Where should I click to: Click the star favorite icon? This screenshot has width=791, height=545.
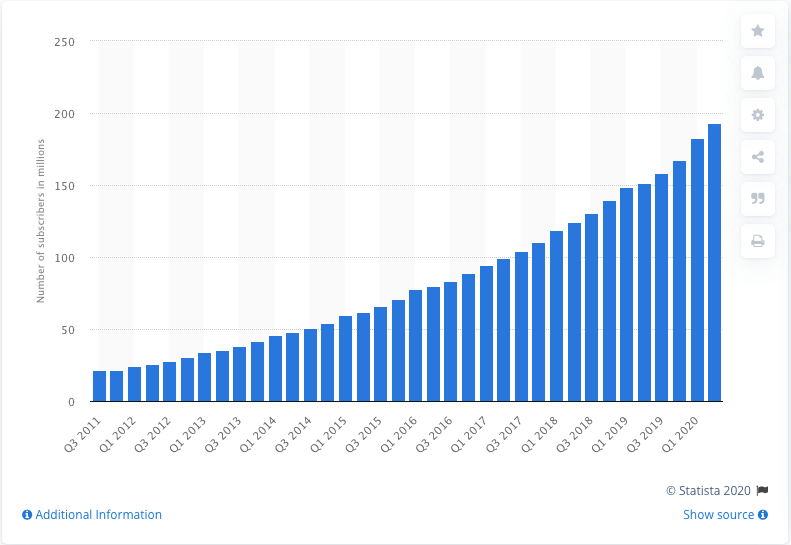(x=757, y=31)
